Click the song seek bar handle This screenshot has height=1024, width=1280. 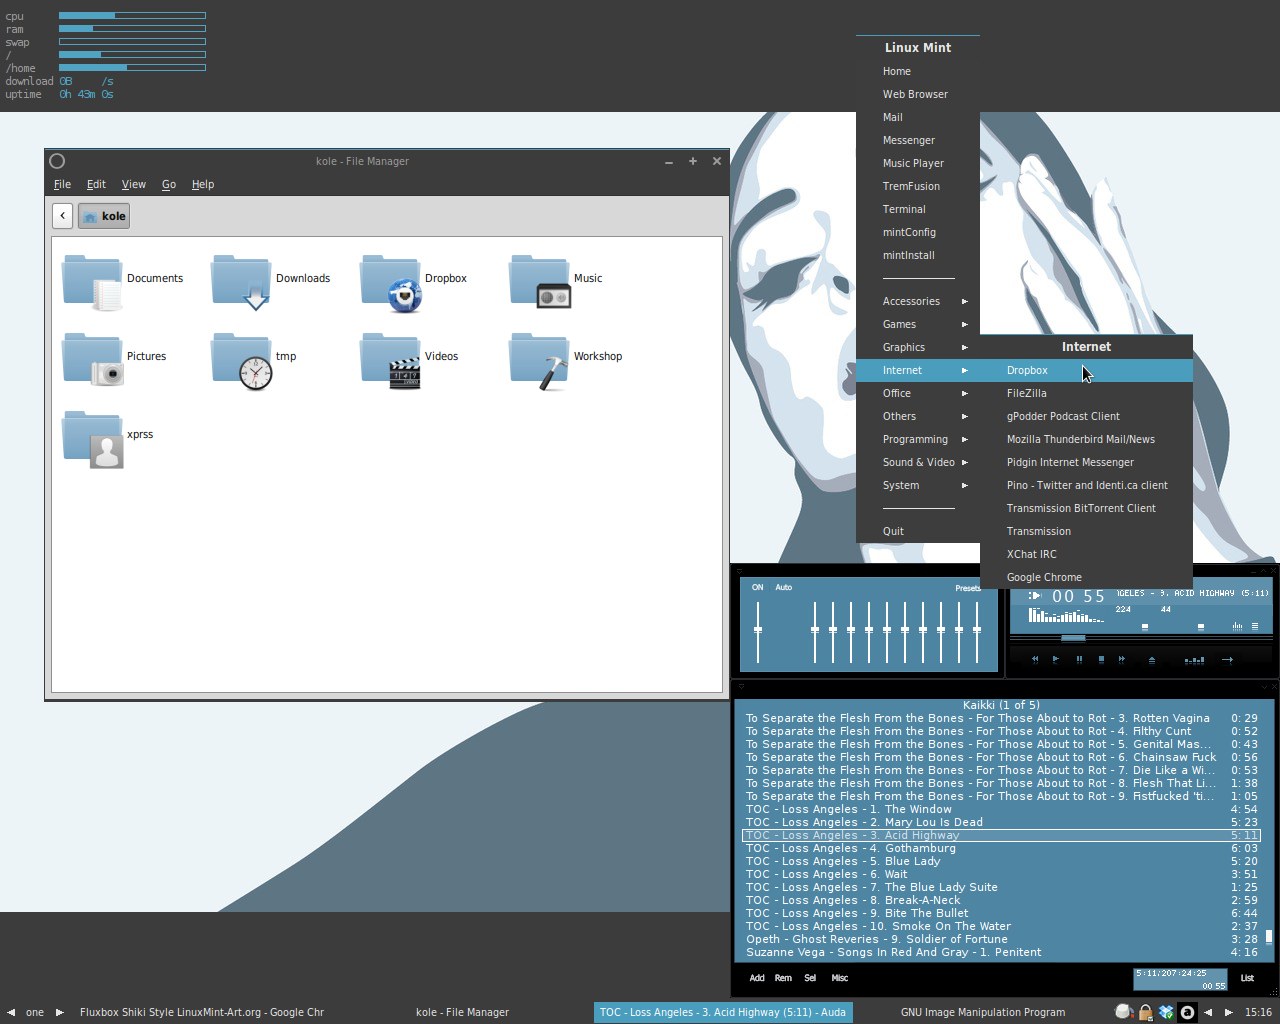1073,638
